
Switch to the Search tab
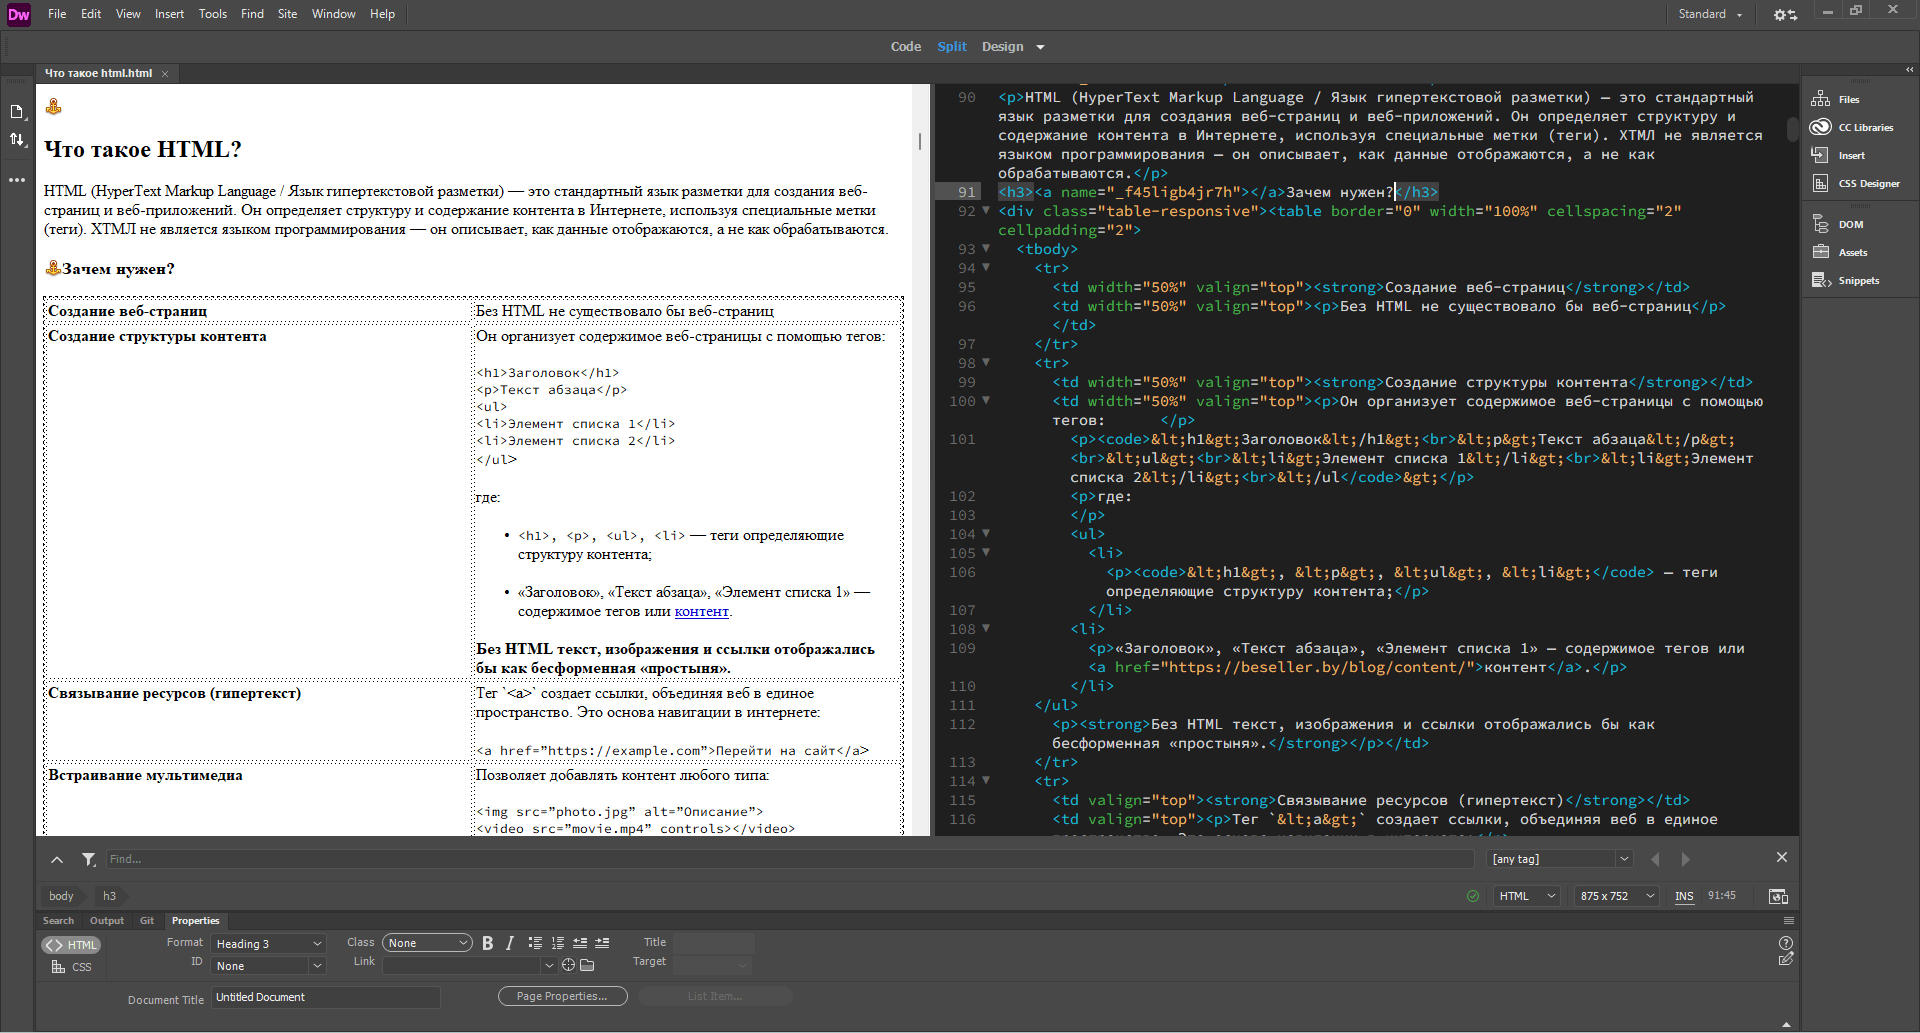click(x=58, y=920)
